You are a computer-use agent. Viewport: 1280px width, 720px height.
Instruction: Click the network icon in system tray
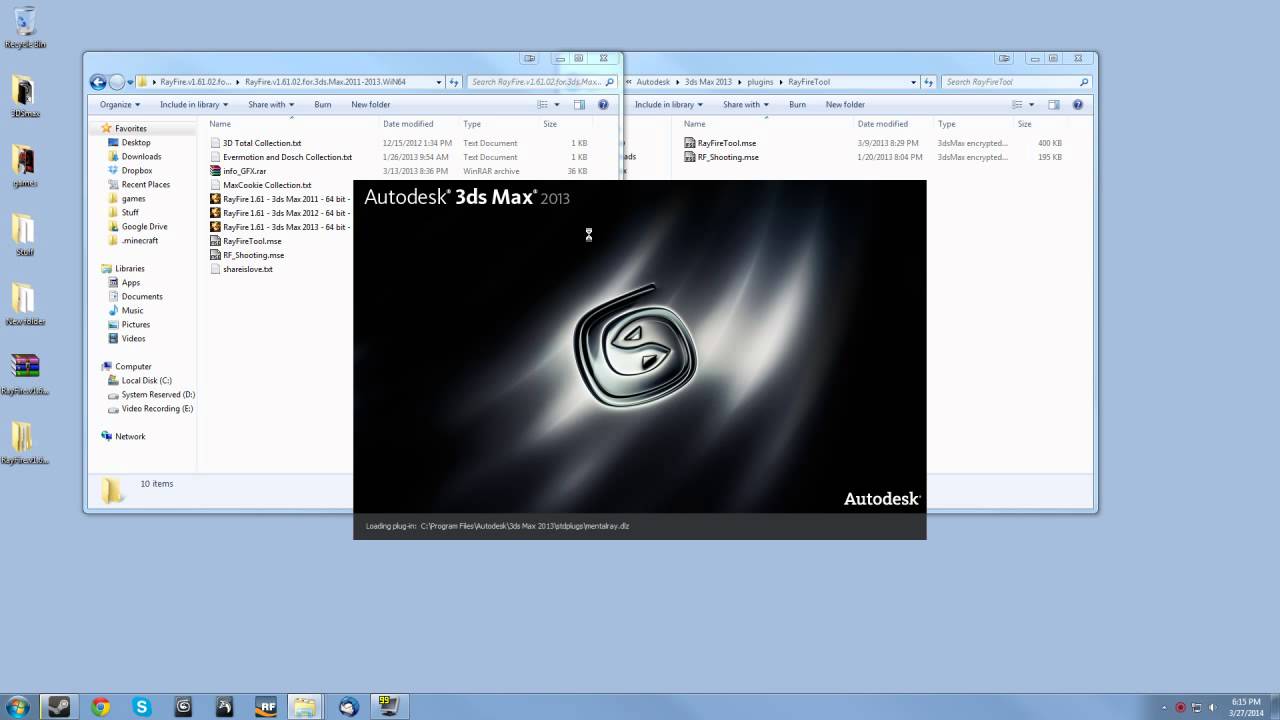[x=1196, y=707]
